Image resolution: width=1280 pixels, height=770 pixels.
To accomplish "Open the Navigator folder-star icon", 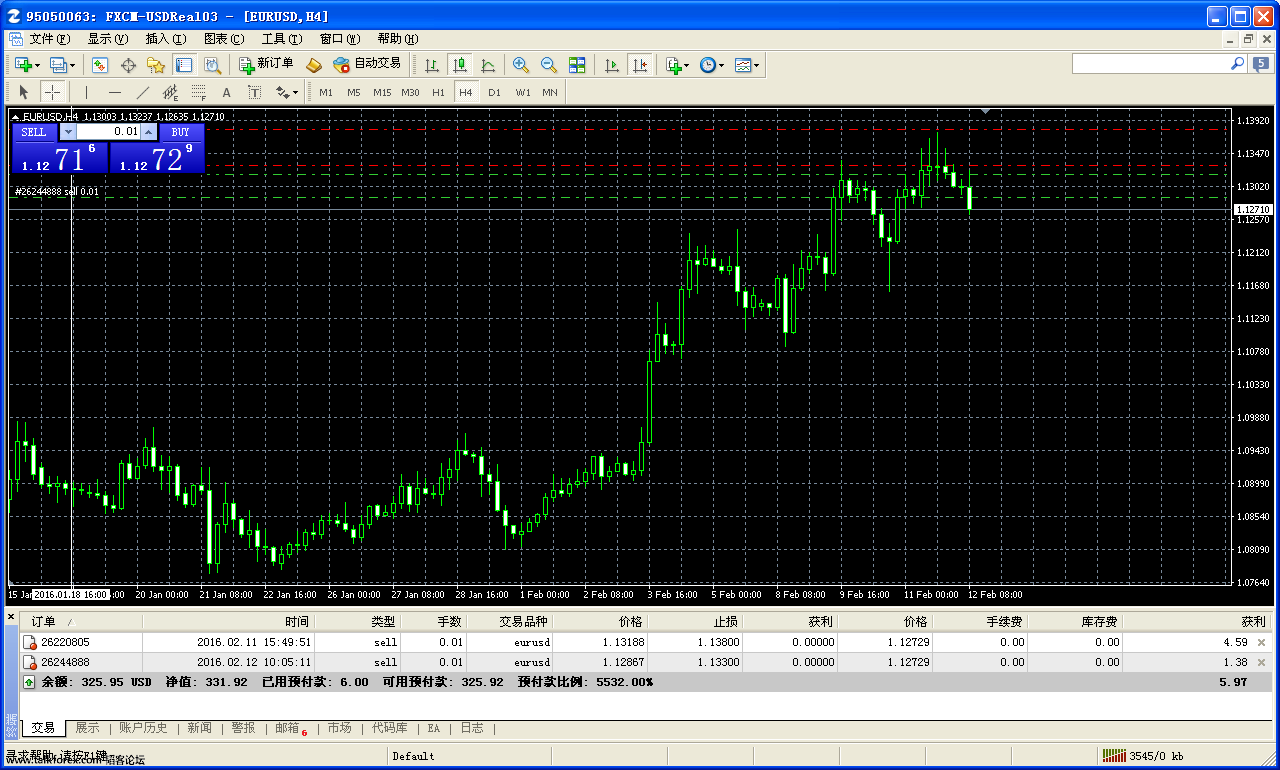I will 156,65.
